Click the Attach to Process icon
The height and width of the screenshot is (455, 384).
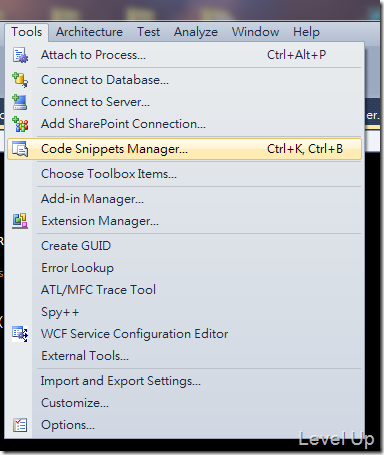(20, 55)
